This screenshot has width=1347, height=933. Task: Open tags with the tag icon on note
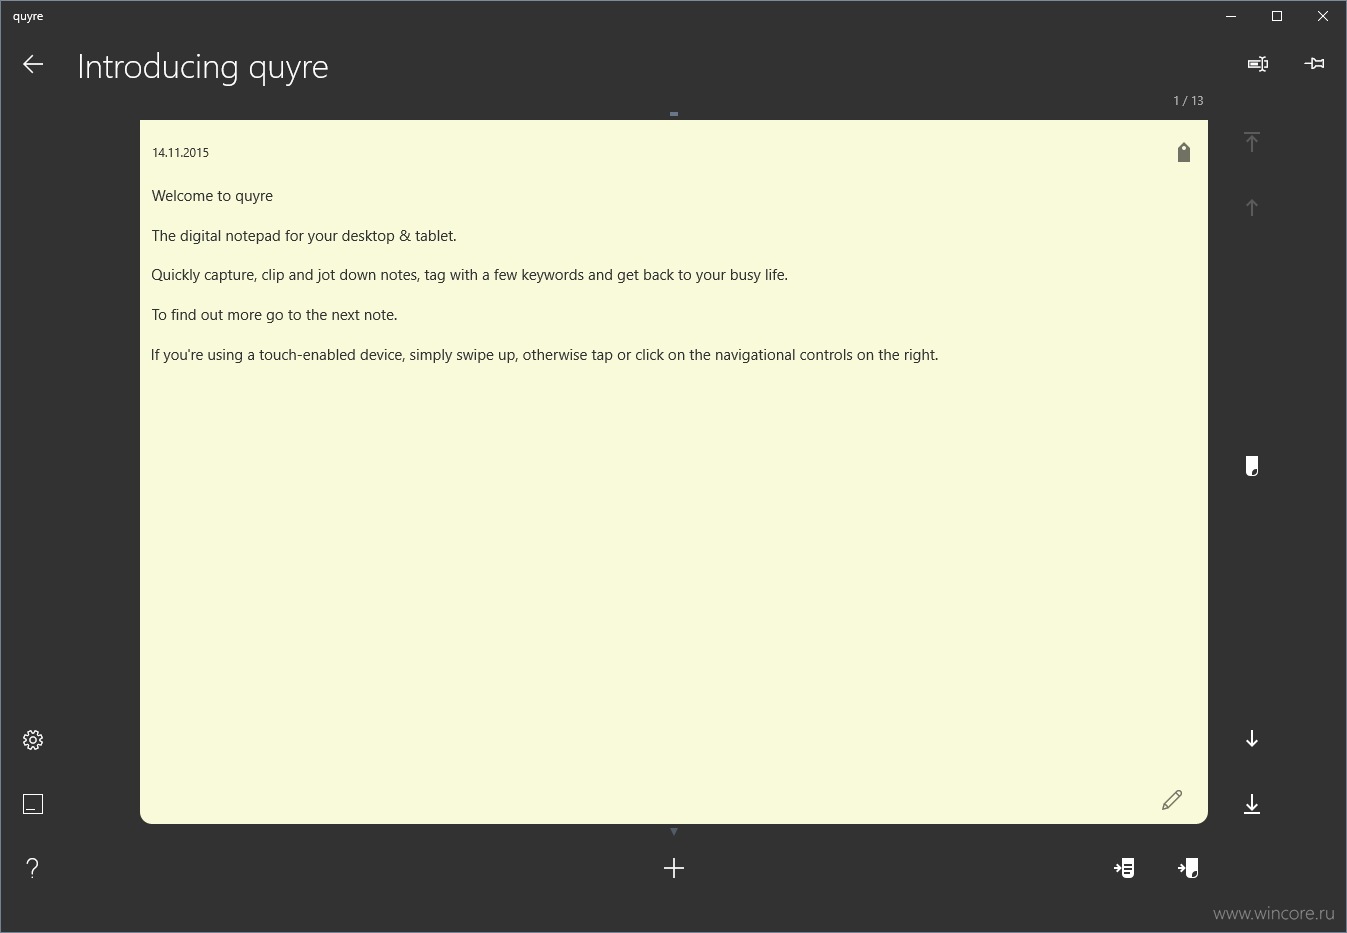[x=1184, y=152]
